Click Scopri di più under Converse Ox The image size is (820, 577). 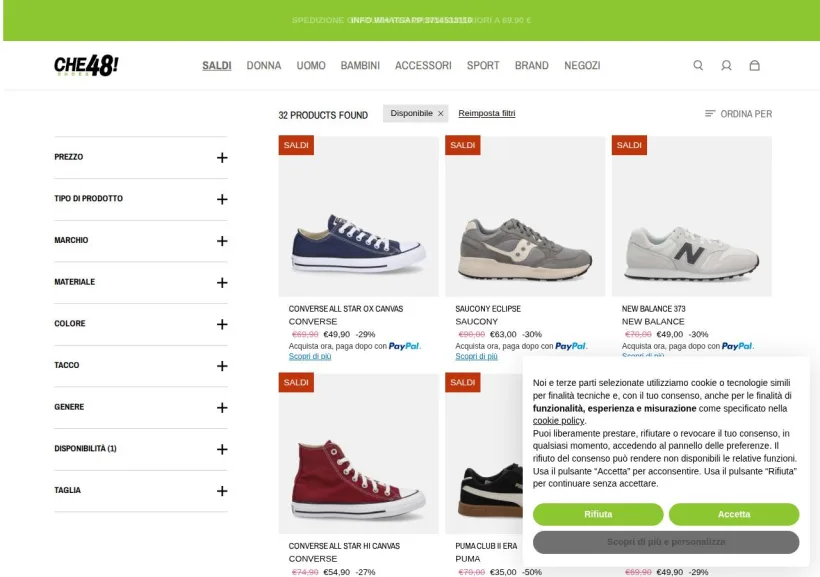click(x=310, y=356)
